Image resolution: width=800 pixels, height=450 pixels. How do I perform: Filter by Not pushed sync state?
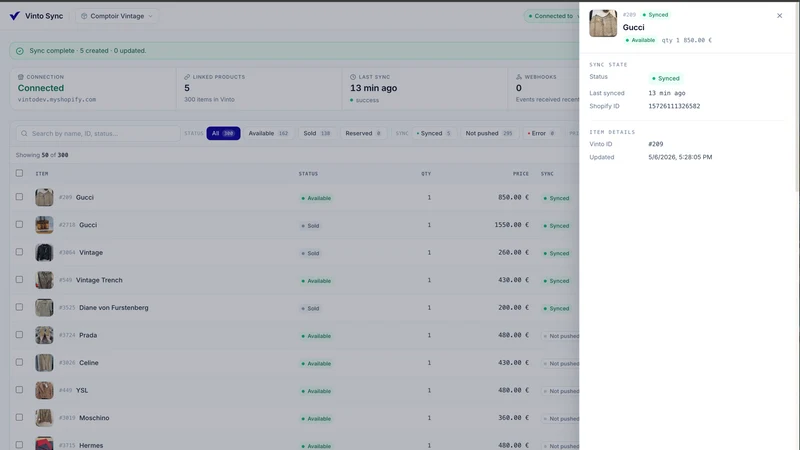489,133
